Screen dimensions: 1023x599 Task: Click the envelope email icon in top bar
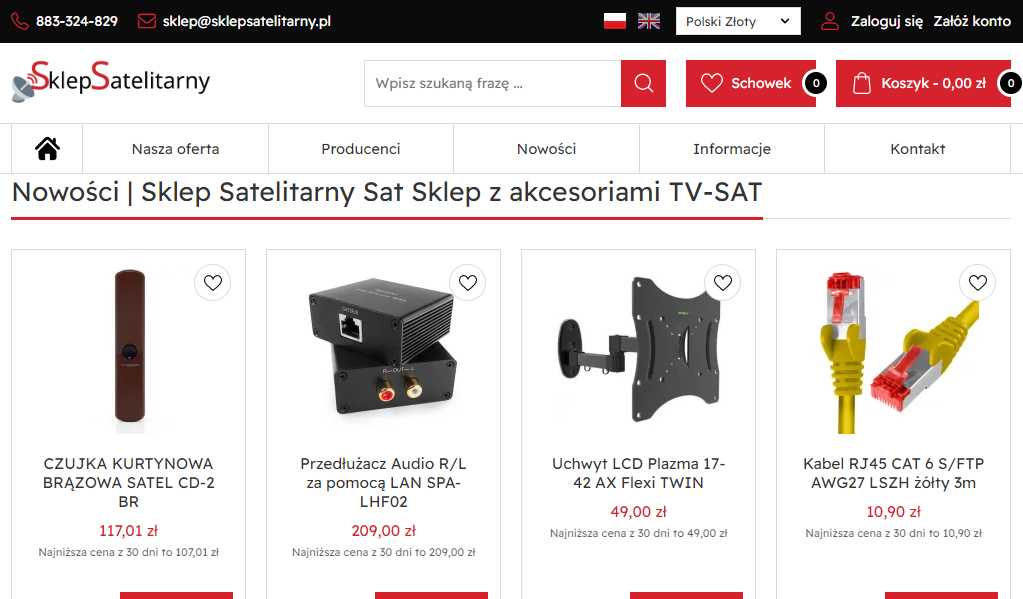click(x=147, y=21)
